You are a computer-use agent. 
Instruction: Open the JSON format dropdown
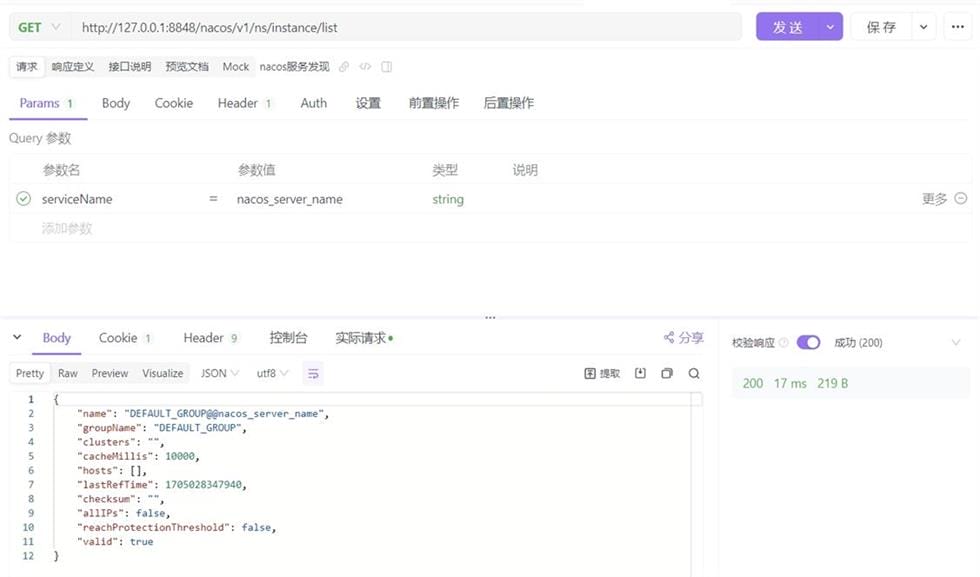(x=220, y=373)
